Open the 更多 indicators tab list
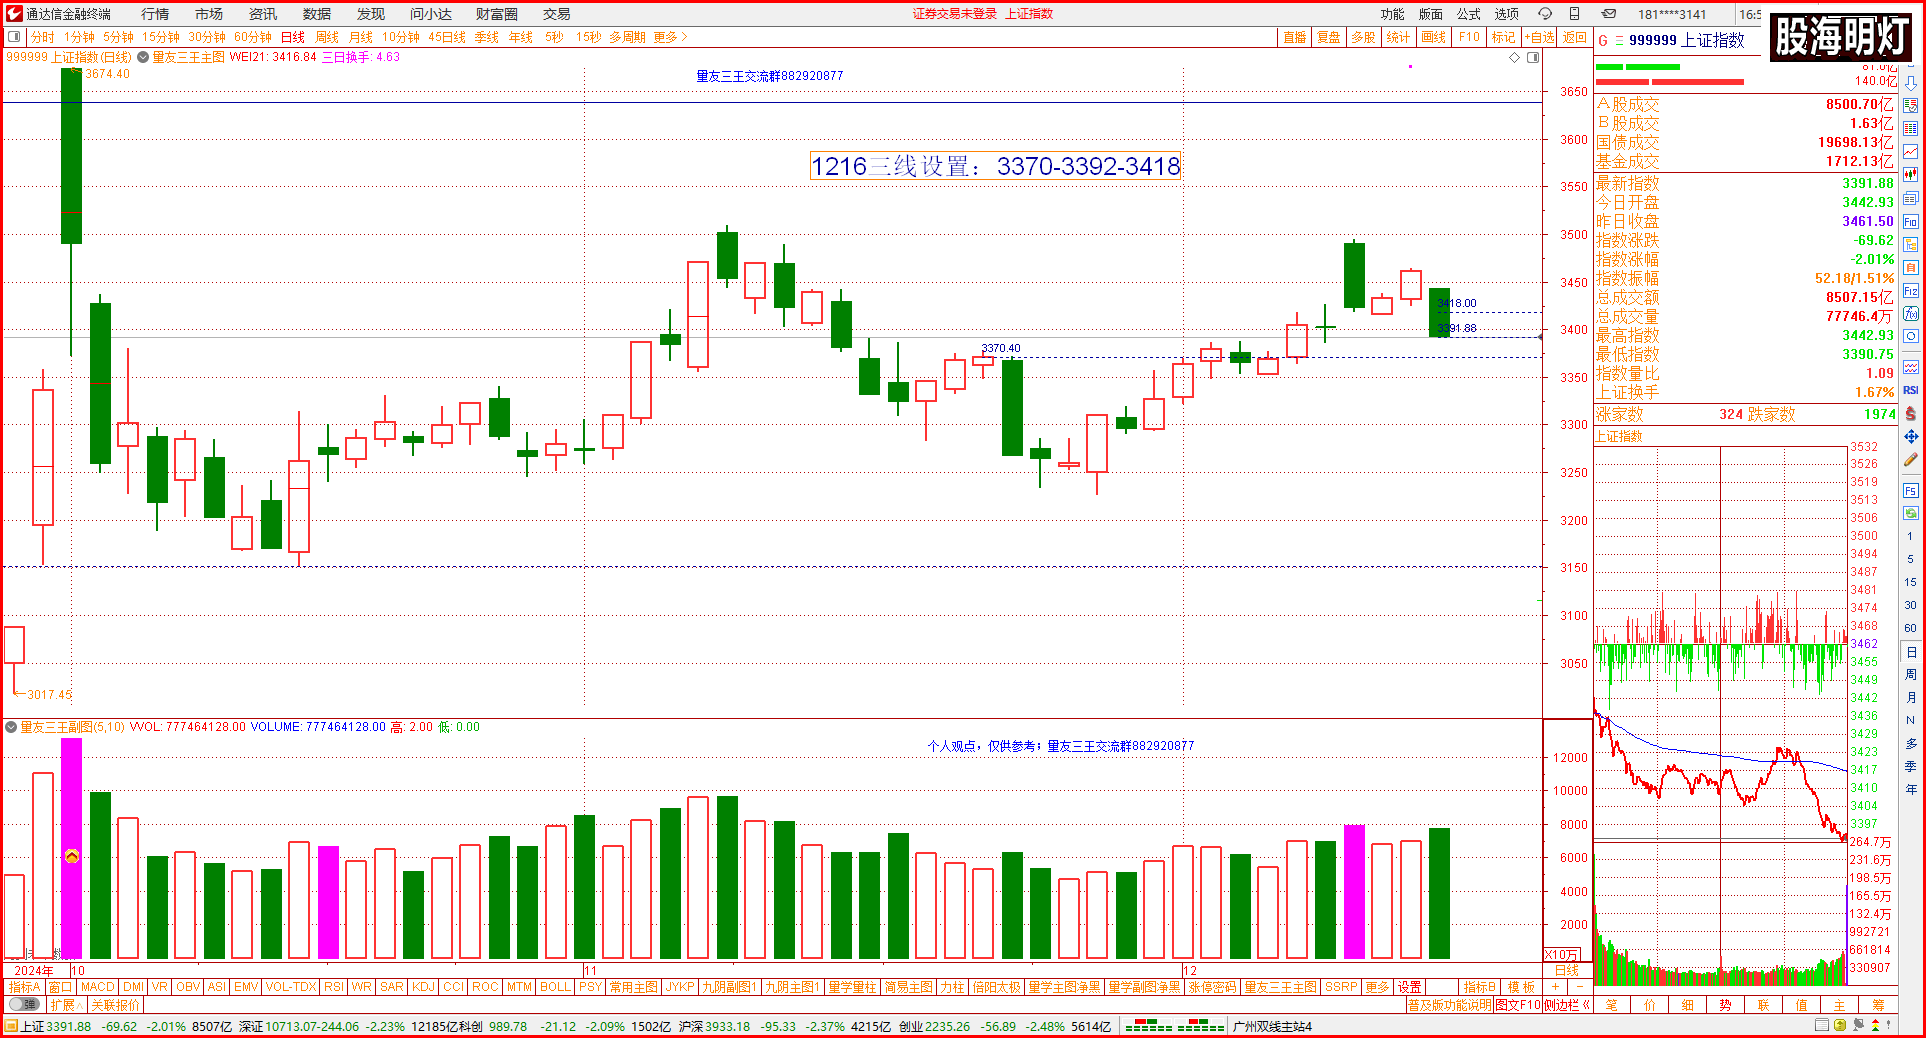Image resolution: width=1926 pixels, height=1038 pixels. click(x=1377, y=987)
